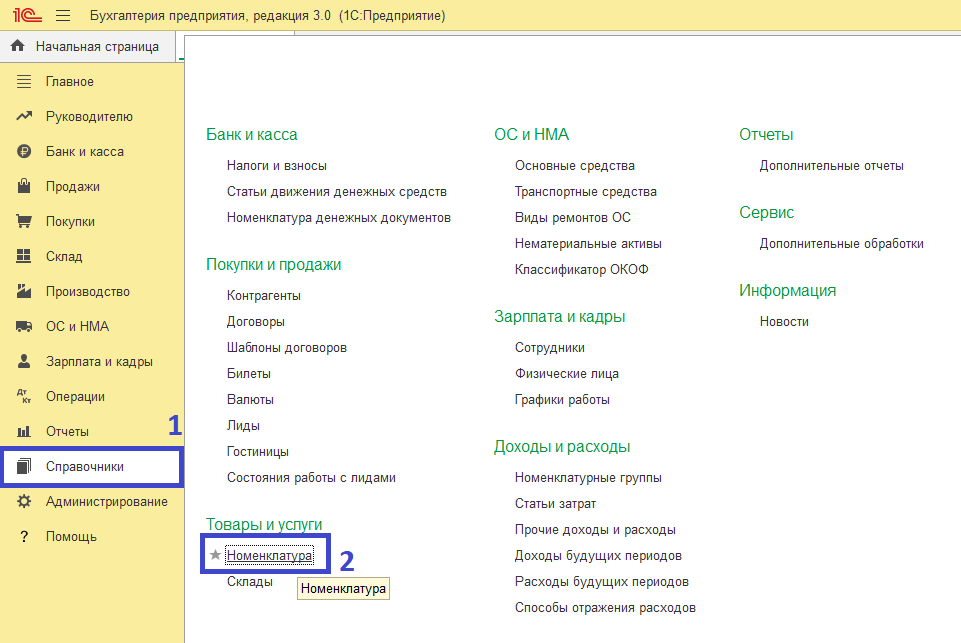Open the Сотрудники directory link
The height and width of the screenshot is (643, 961).
[550, 347]
